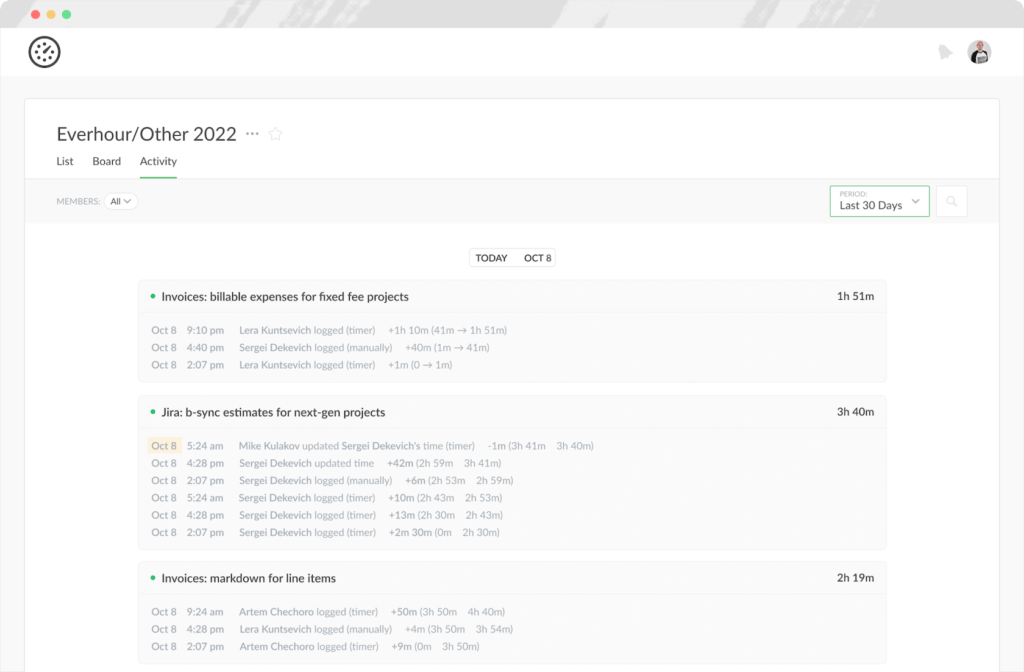1024x672 pixels.
Task: Open project options via the ellipsis icon
Action: [x=251, y=133]
